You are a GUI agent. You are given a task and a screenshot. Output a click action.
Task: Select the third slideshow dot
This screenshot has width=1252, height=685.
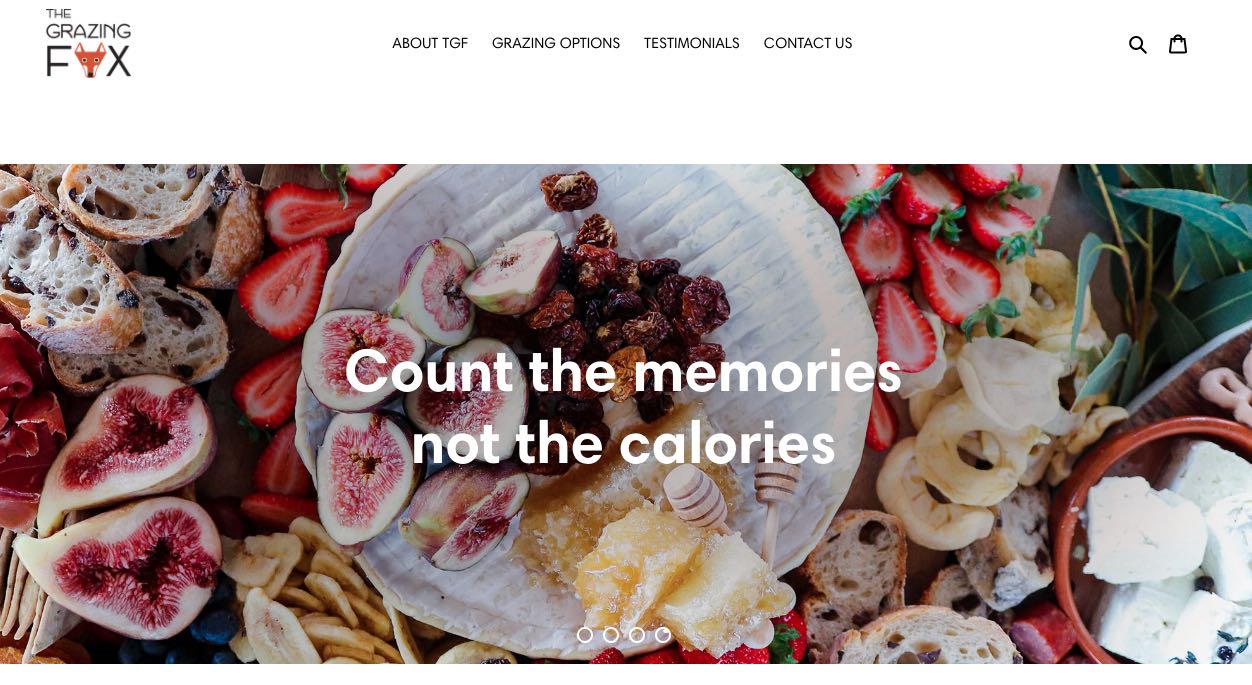tap(637, 635)
